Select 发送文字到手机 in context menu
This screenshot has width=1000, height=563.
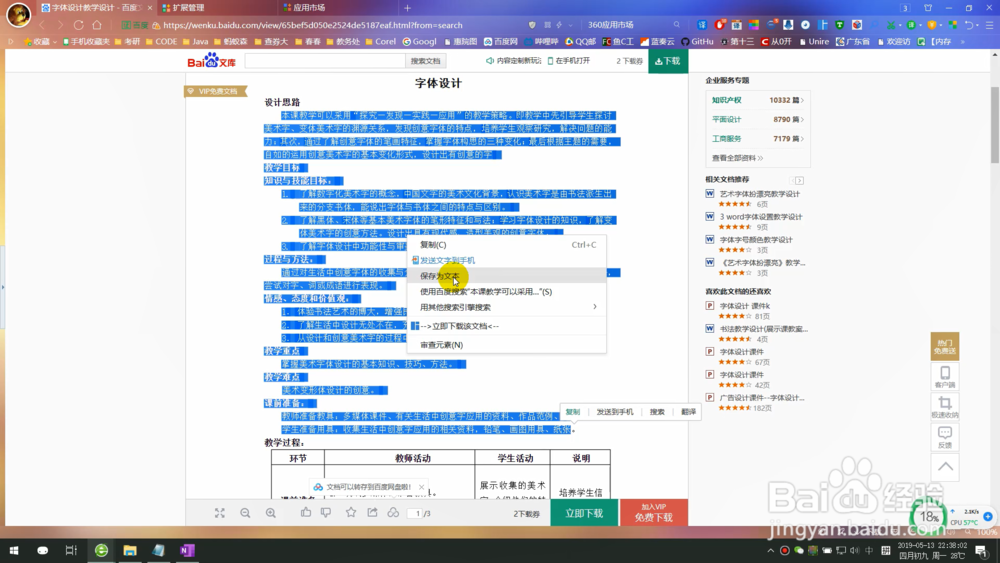(x=506, y=260)
